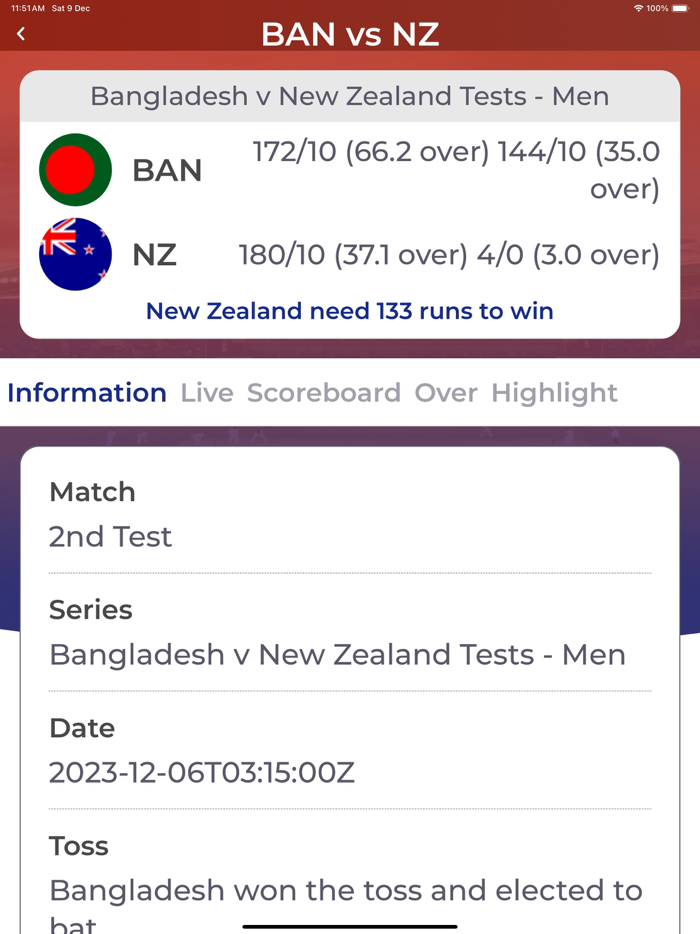Open the Scoreboard tab
Viewport: 700px width, 934px height.
click(323, 393)
